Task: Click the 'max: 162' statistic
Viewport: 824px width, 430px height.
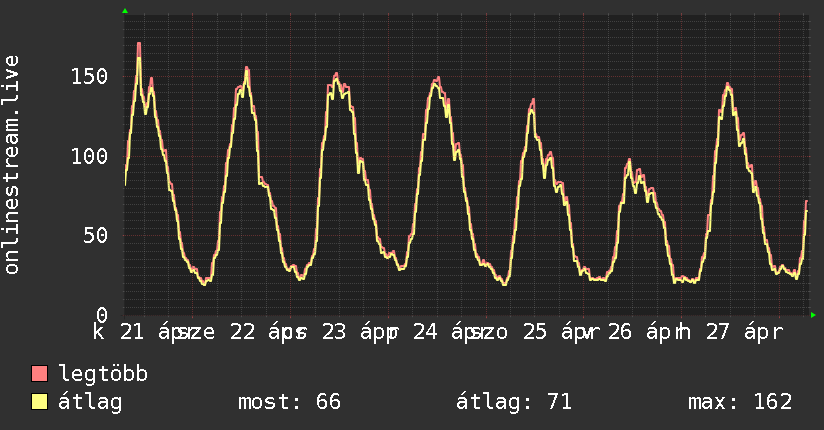Action: [x=739, y=402]
